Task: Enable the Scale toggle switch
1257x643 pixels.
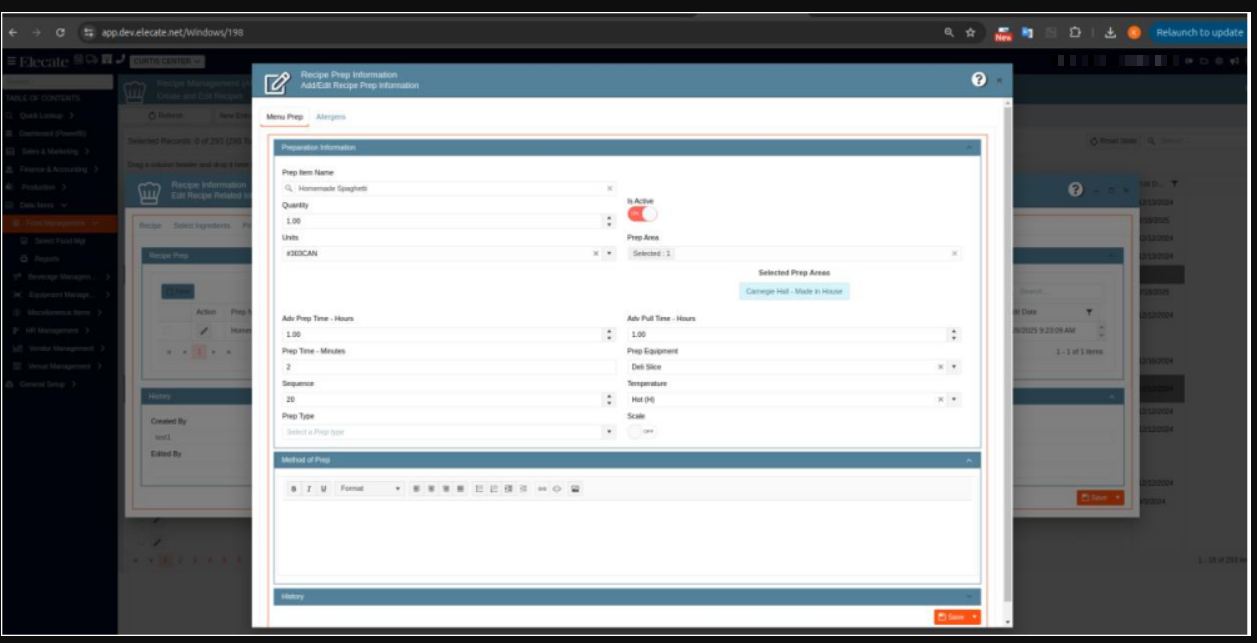Action: [x=642, y=431]
